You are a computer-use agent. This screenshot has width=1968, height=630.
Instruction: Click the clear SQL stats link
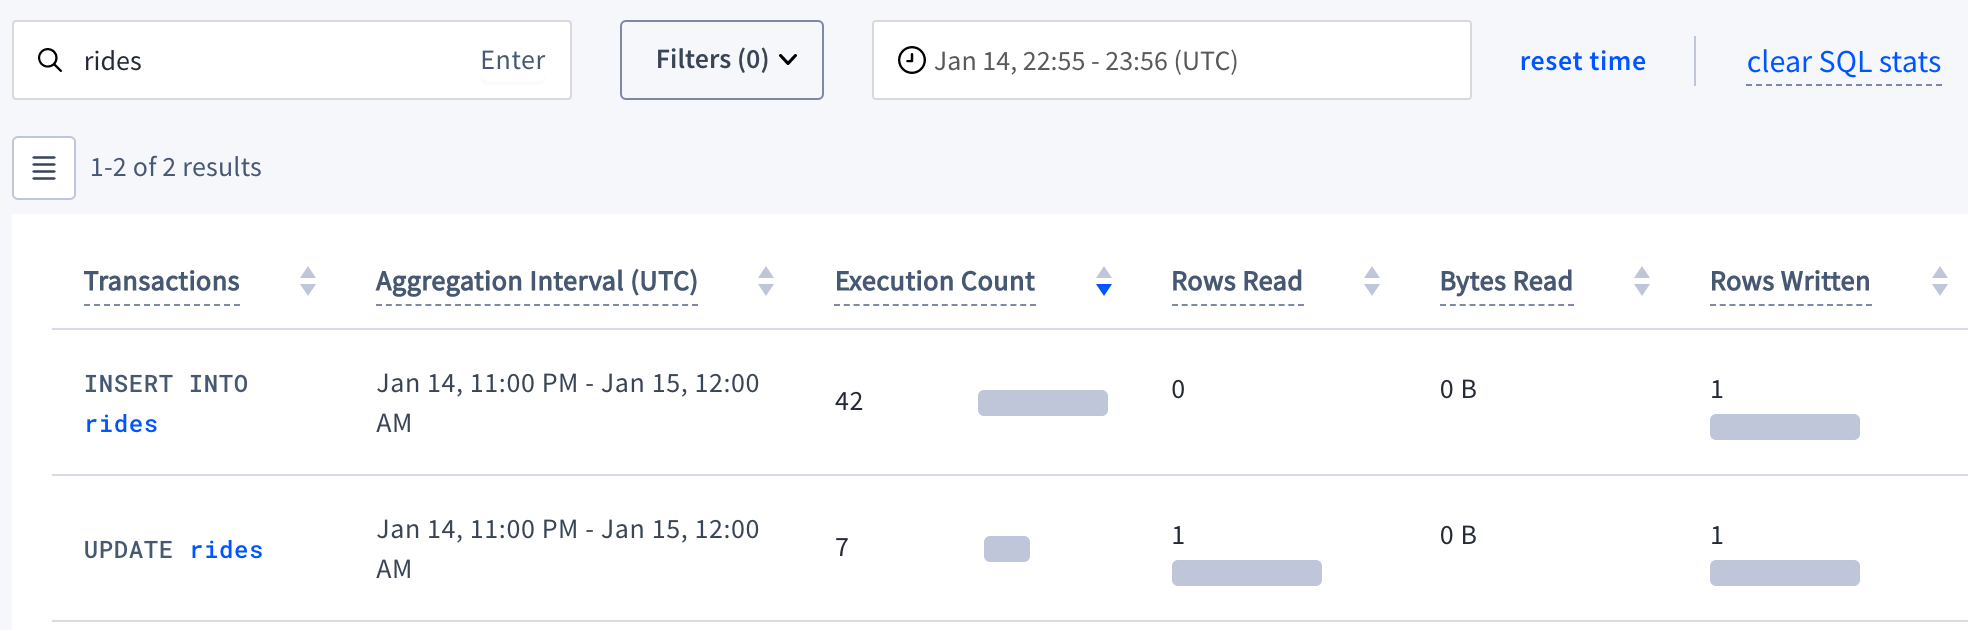tap(1843, 62)
